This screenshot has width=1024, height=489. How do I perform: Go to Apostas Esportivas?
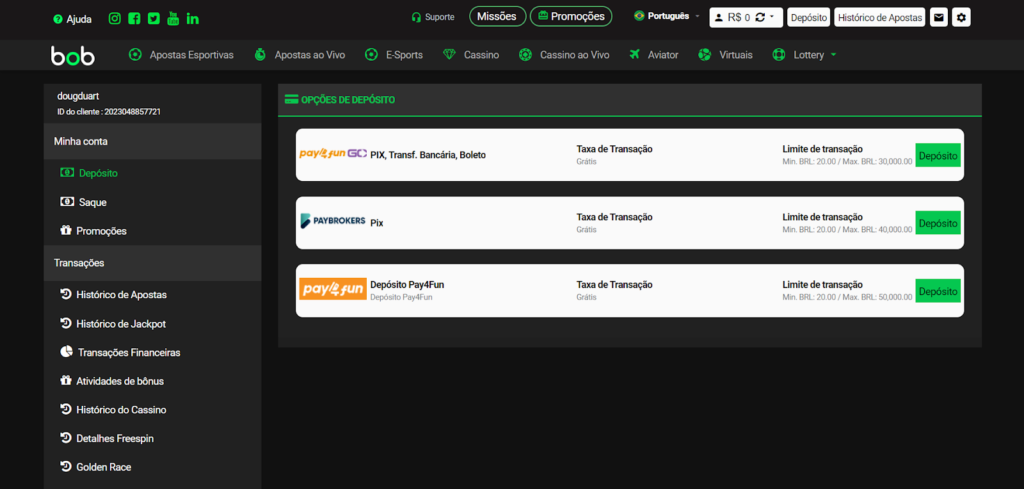pyautogui.click(x=181, y=55)
